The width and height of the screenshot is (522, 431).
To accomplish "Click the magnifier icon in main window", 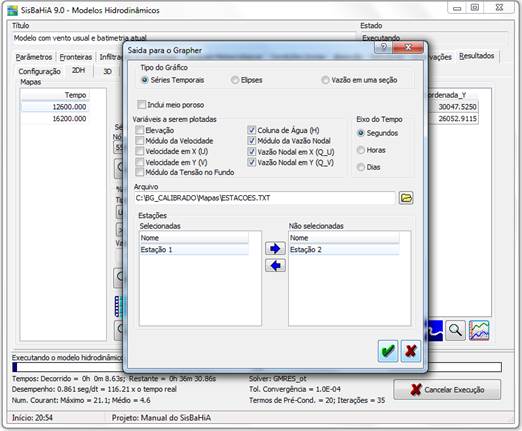I will tap(455, 330).
